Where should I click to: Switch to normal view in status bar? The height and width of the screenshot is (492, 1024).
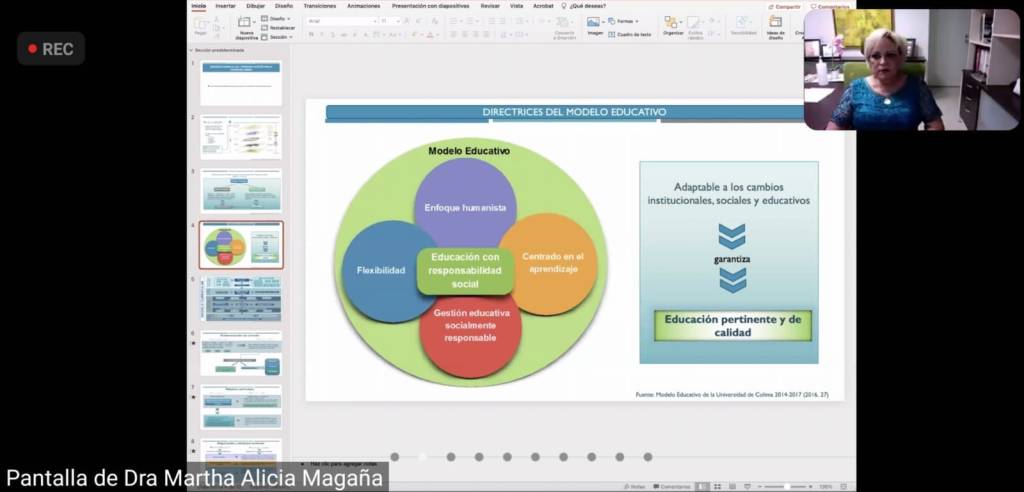point(703,487)
